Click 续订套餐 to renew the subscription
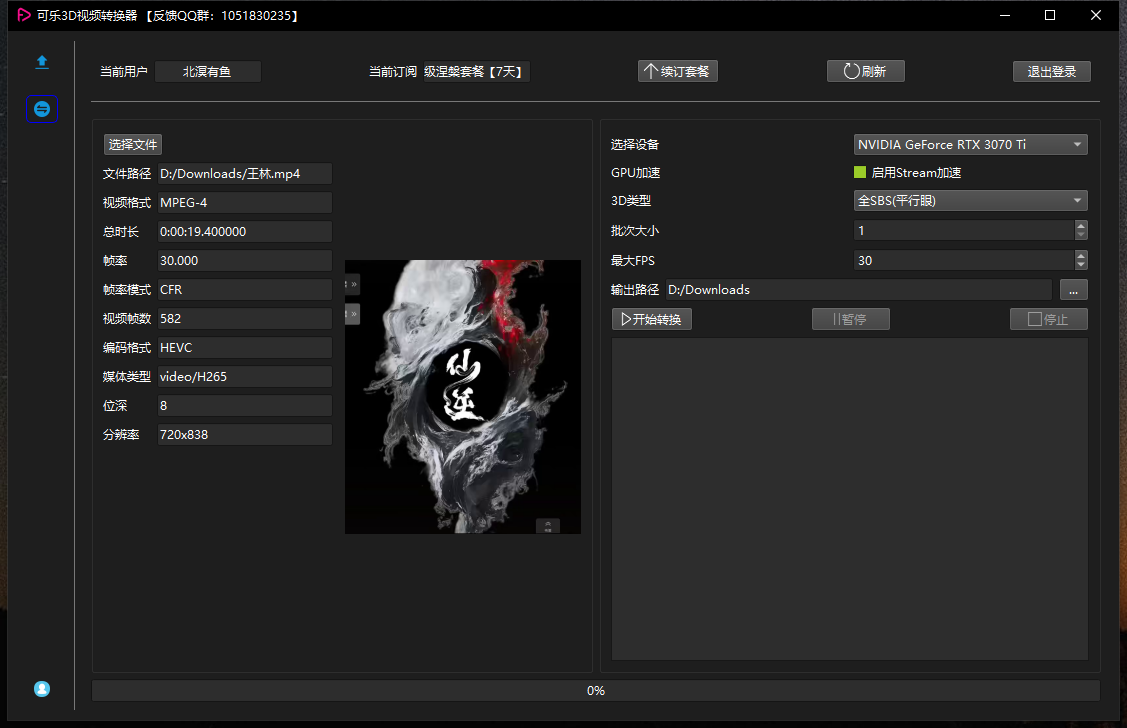The width and height of the screenshot is (1127, 728). tap(678, 71)
